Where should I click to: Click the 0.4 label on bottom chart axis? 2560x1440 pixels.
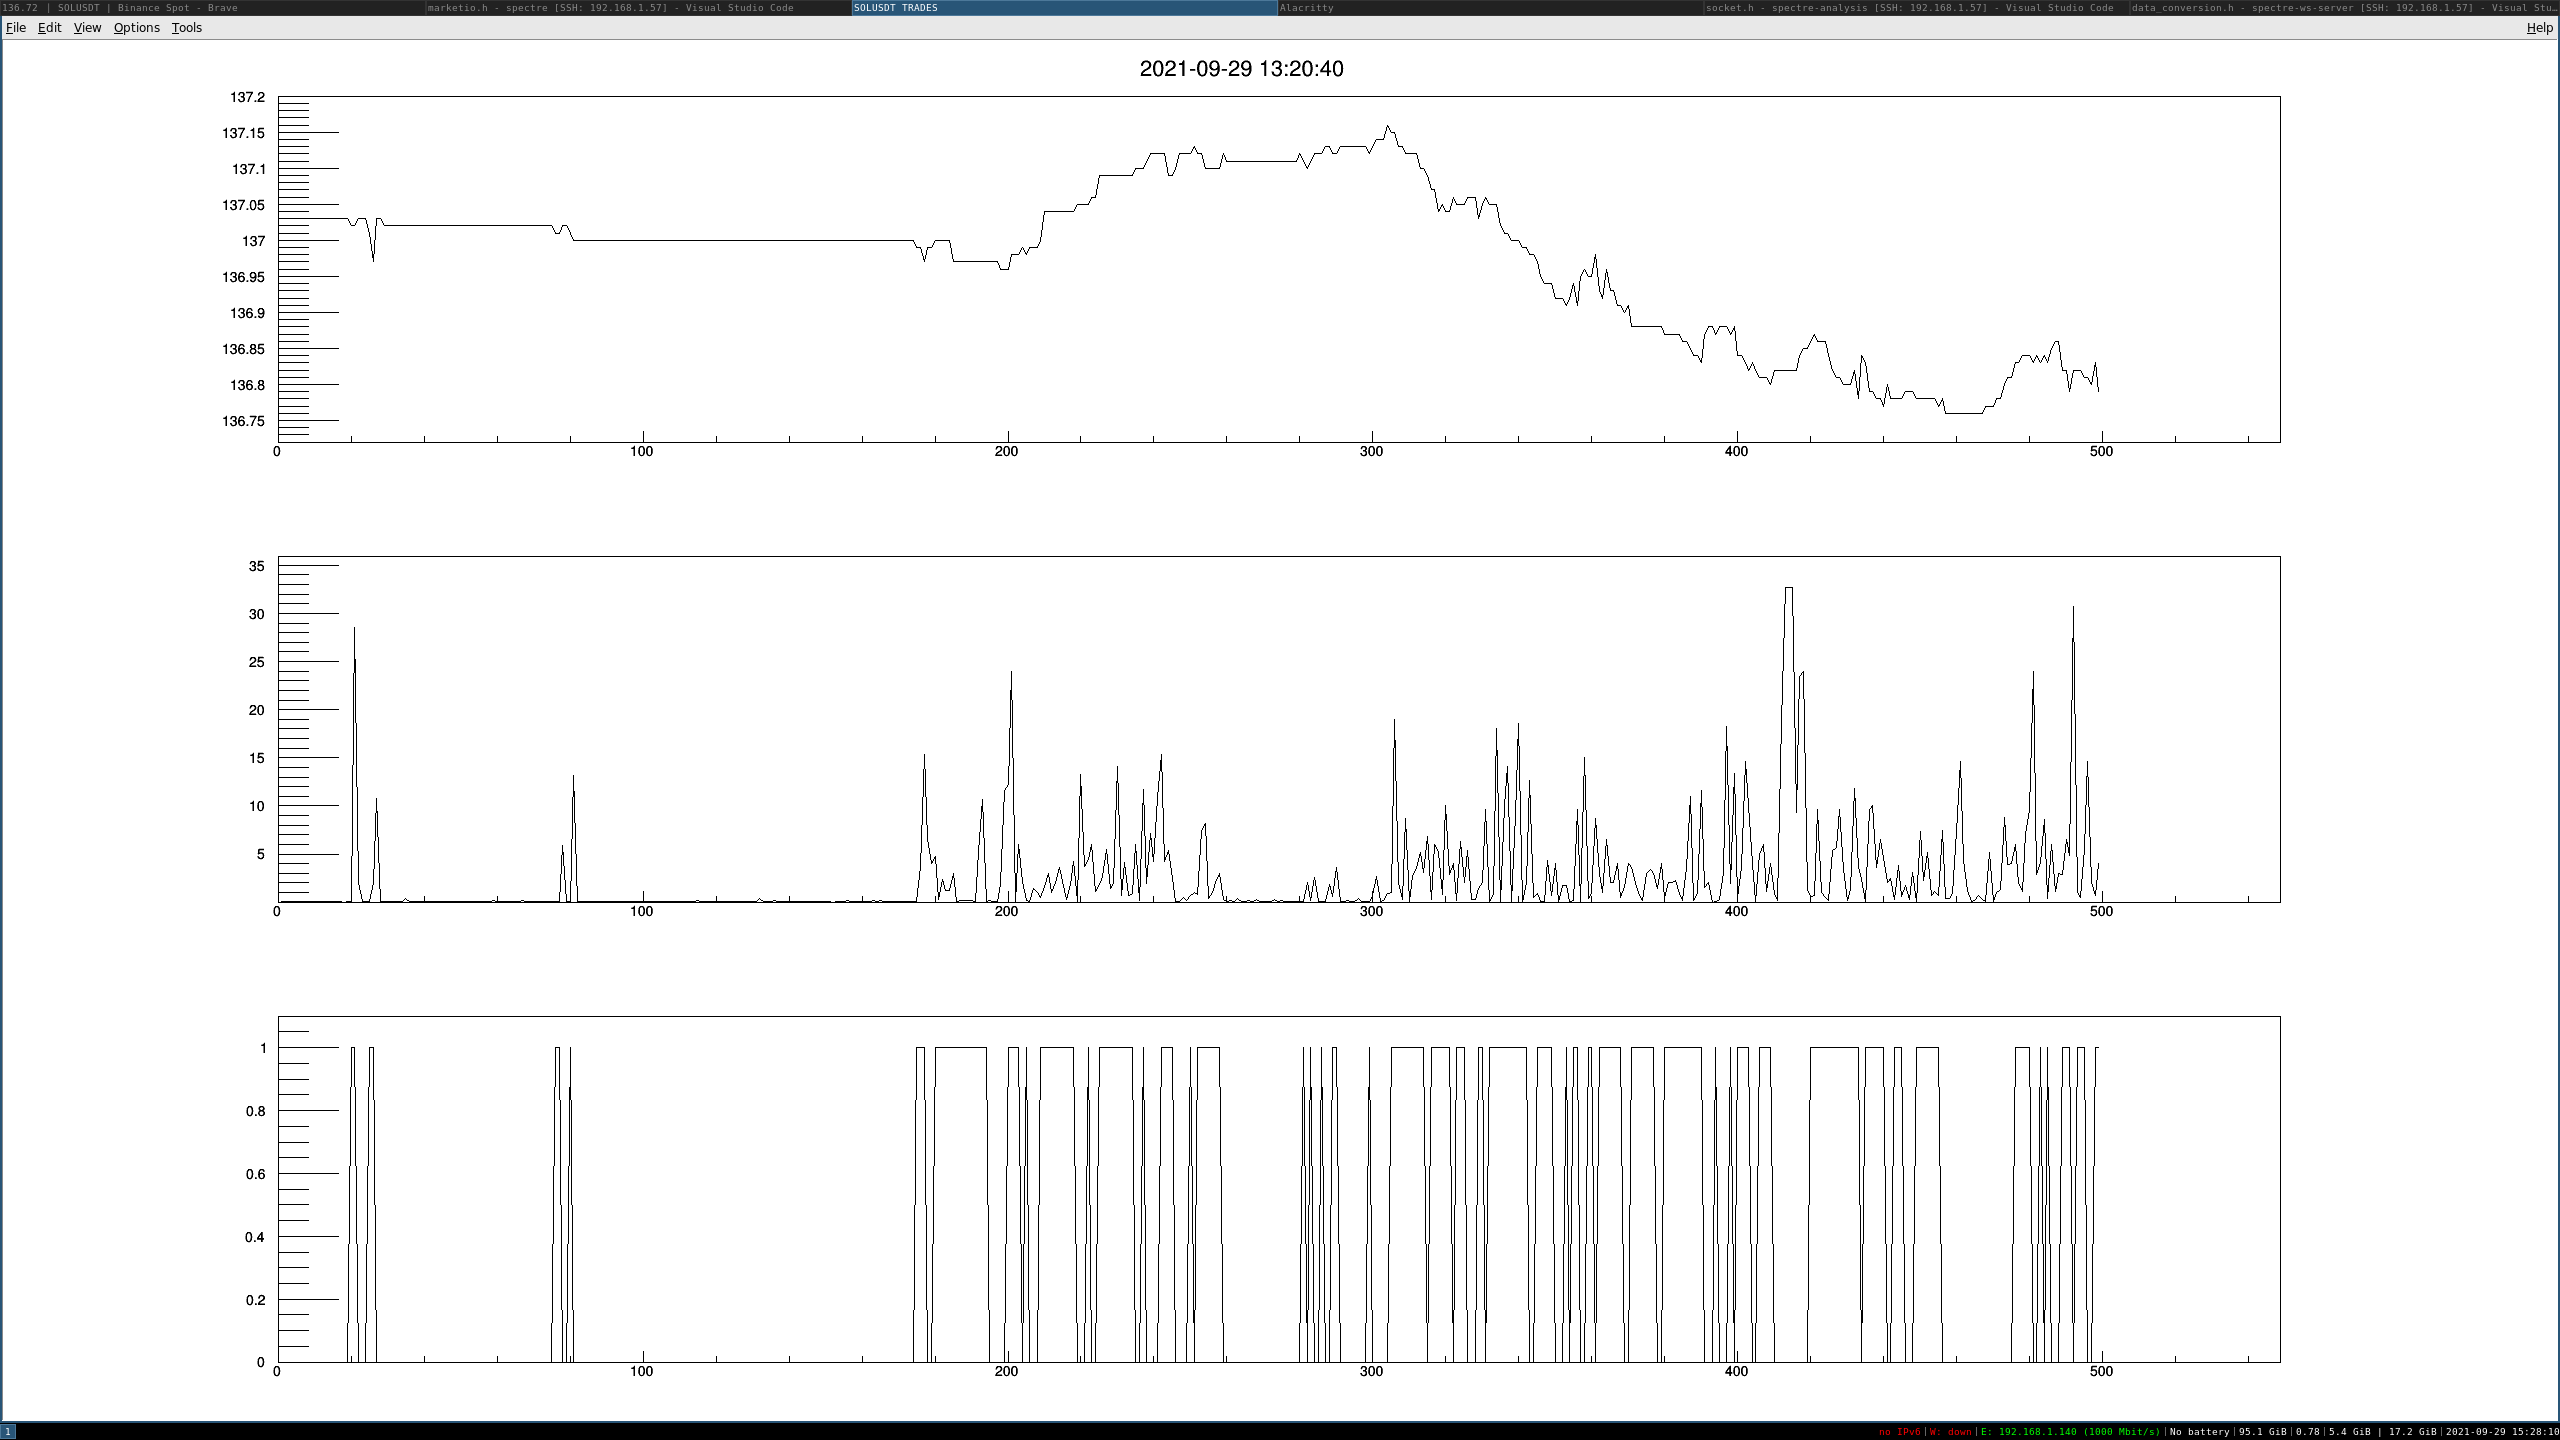[x=256, y=1237]
